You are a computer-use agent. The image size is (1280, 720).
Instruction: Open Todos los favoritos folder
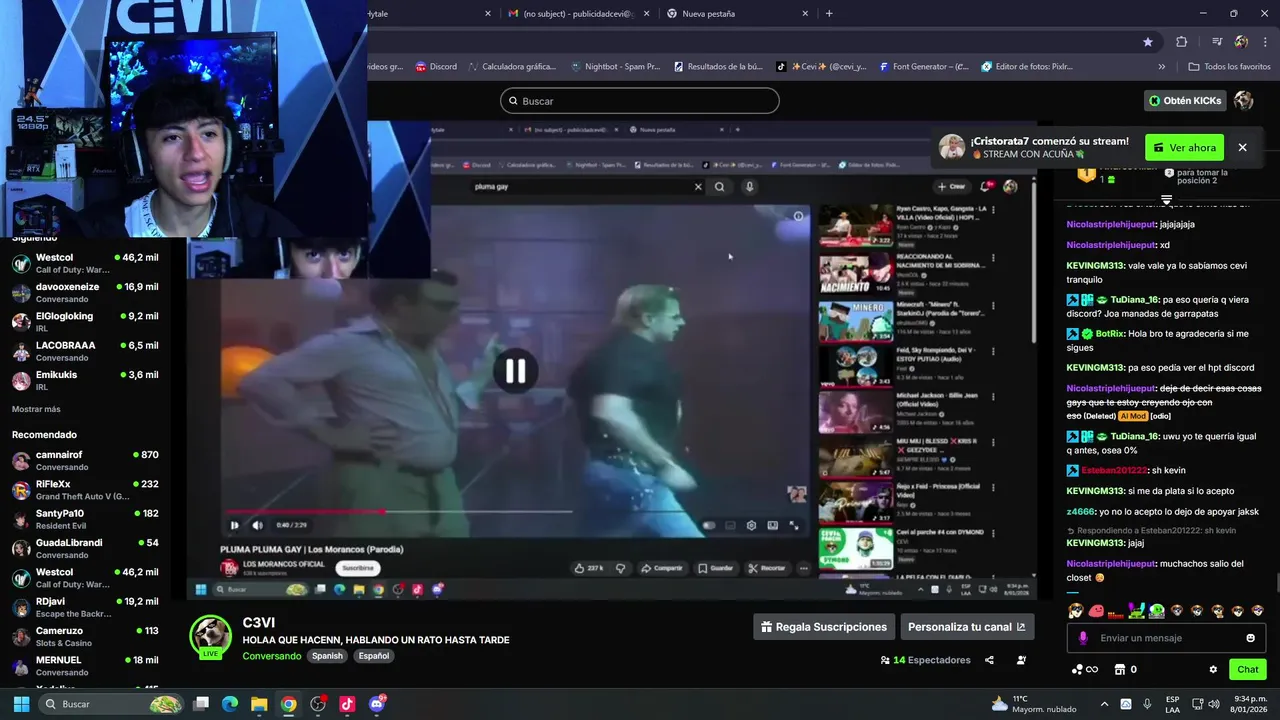coord(1229,67)
